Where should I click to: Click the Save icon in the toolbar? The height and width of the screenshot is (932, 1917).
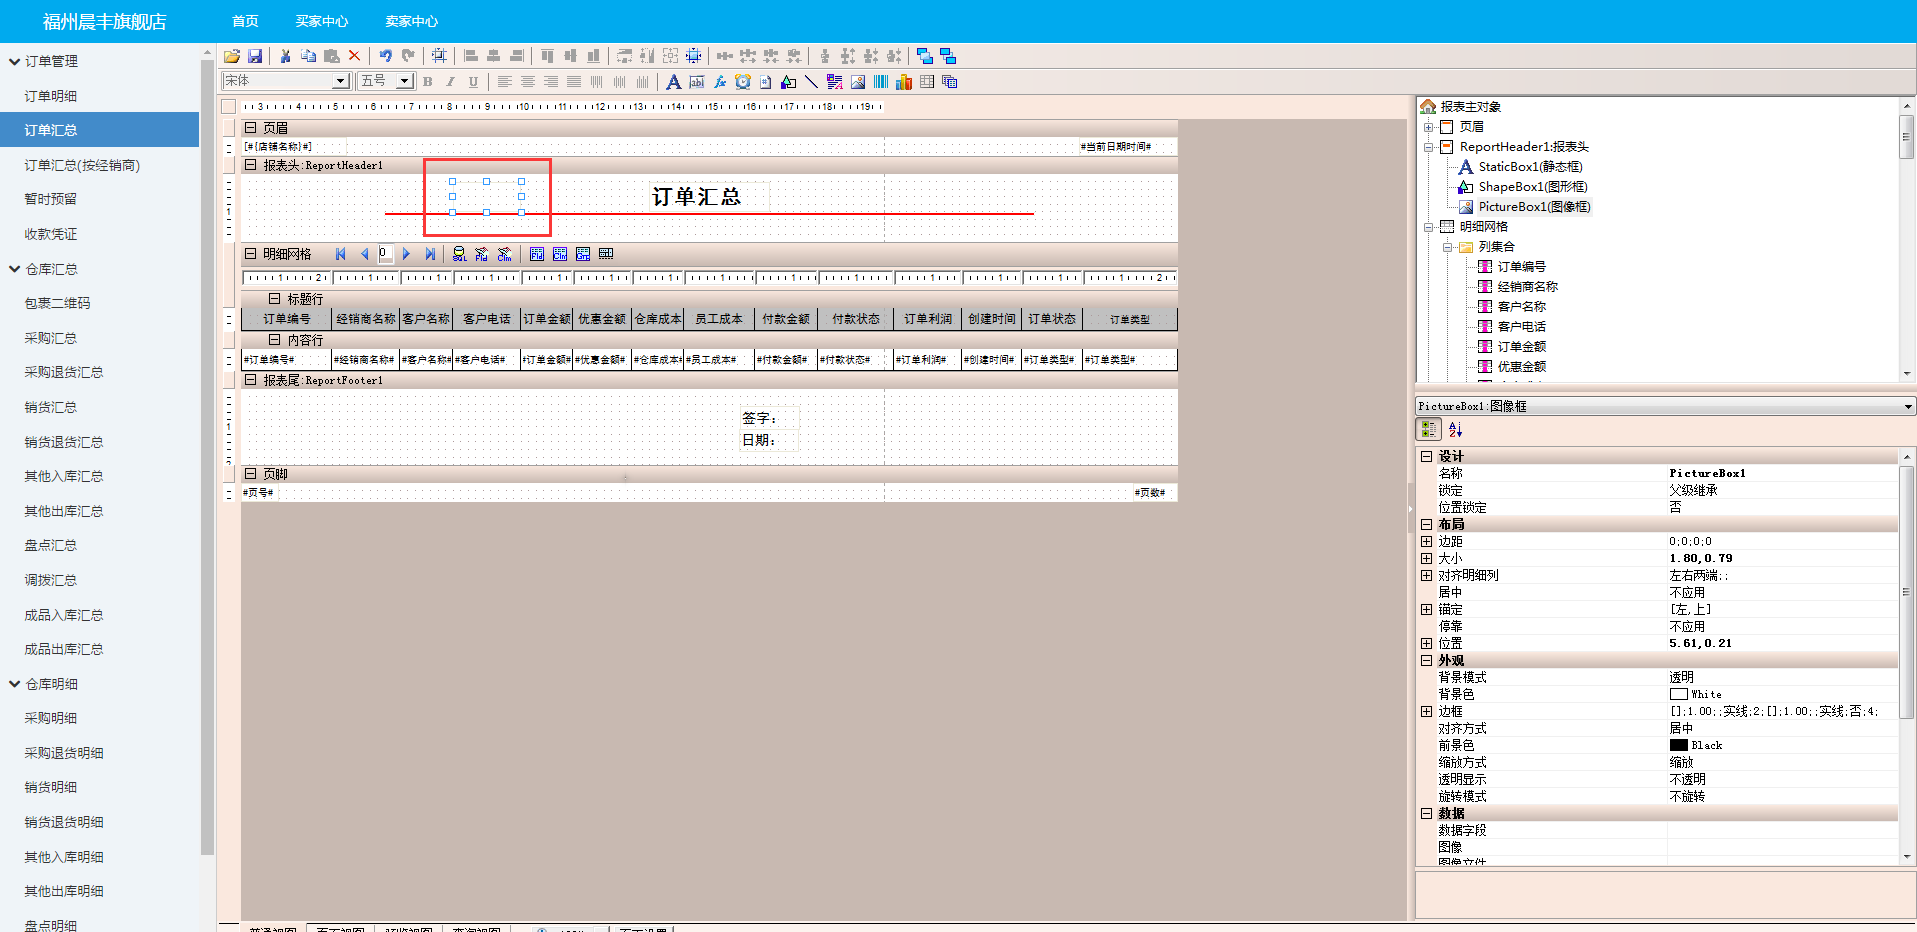point(255,56)
